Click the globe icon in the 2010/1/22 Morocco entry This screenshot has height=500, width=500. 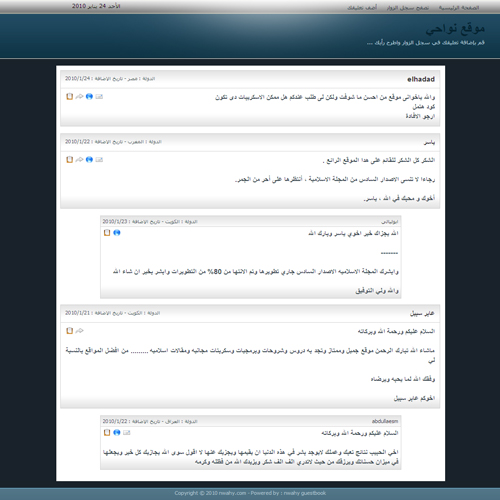(89, 159)
